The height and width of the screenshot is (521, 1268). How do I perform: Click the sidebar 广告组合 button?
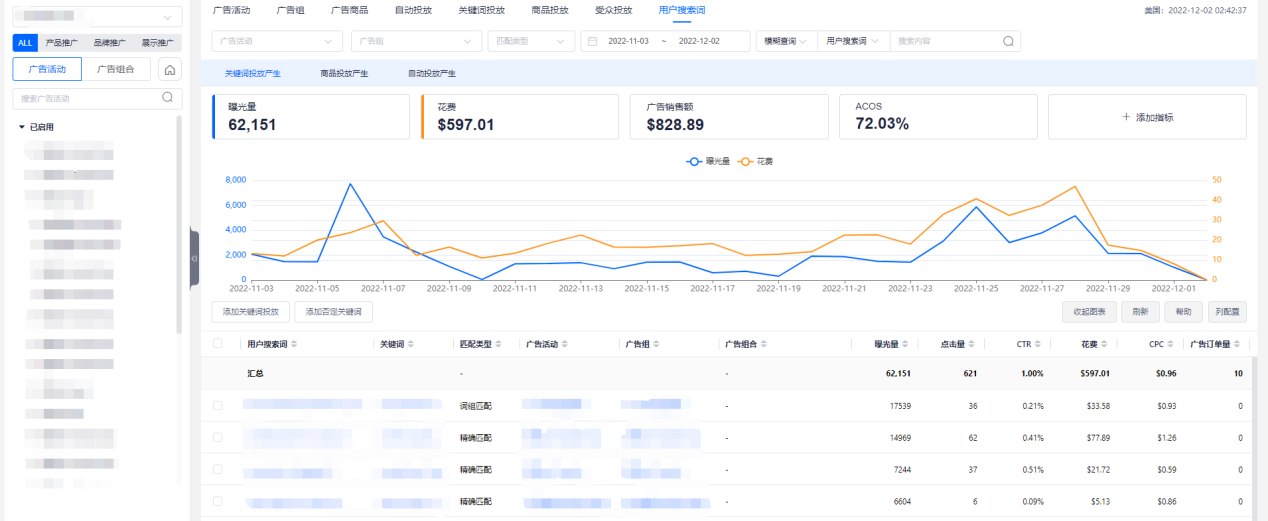[x=116, y=69]
